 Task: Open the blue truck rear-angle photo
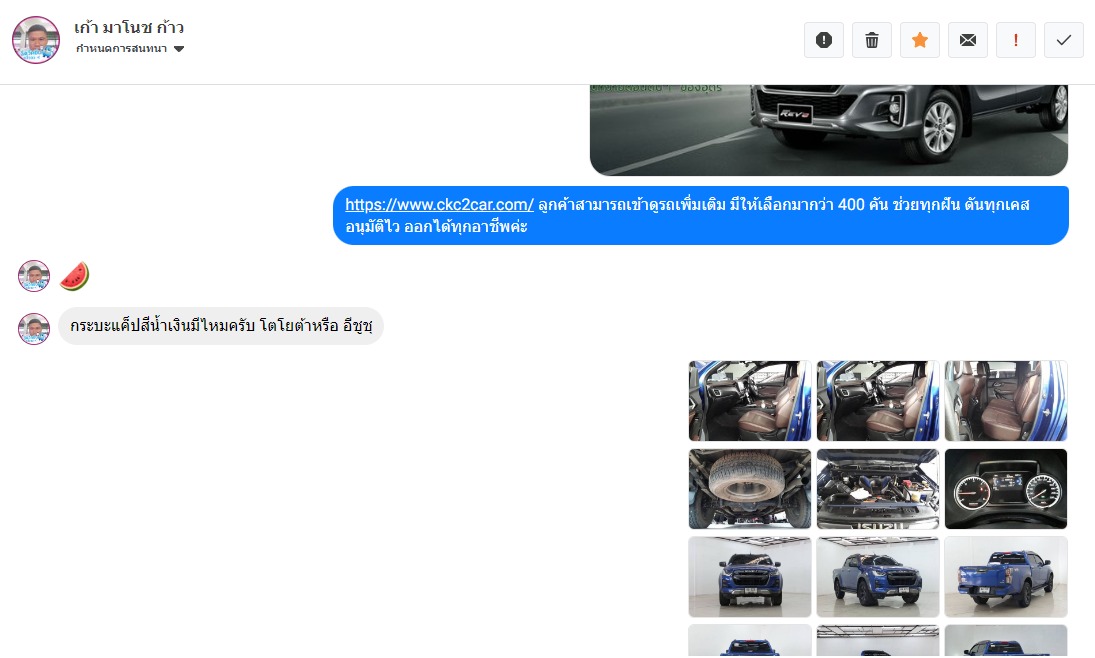pos(1006,577)
